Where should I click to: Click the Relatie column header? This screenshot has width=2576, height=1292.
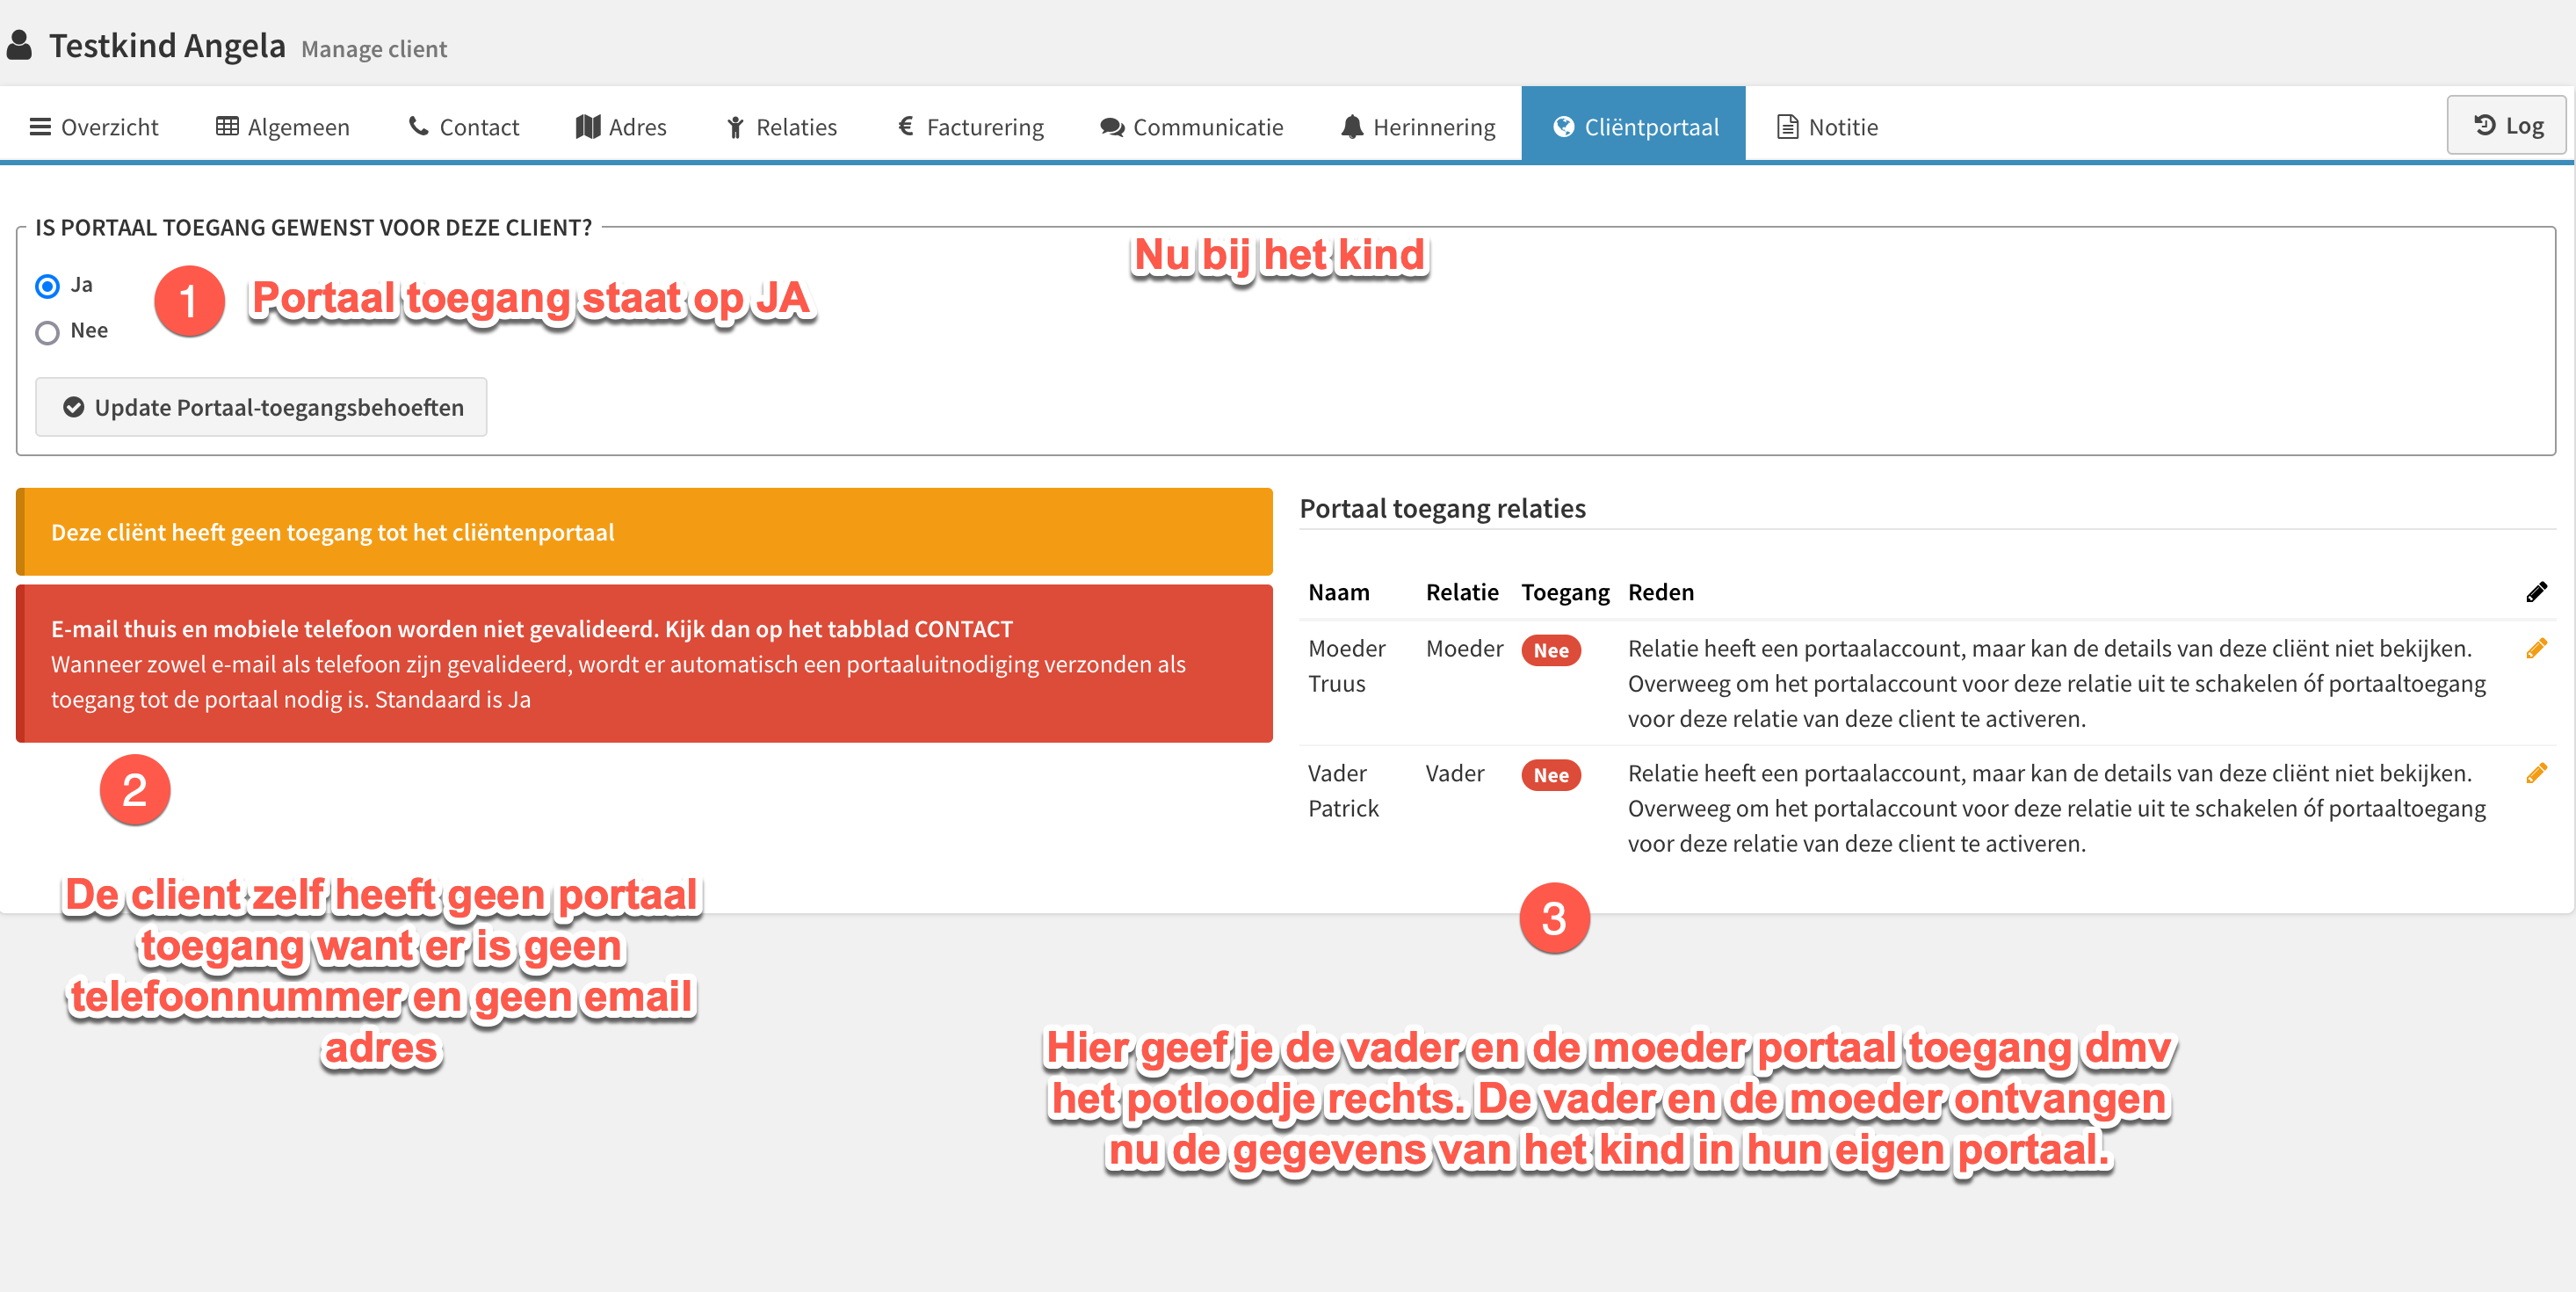pos(1462,592)
